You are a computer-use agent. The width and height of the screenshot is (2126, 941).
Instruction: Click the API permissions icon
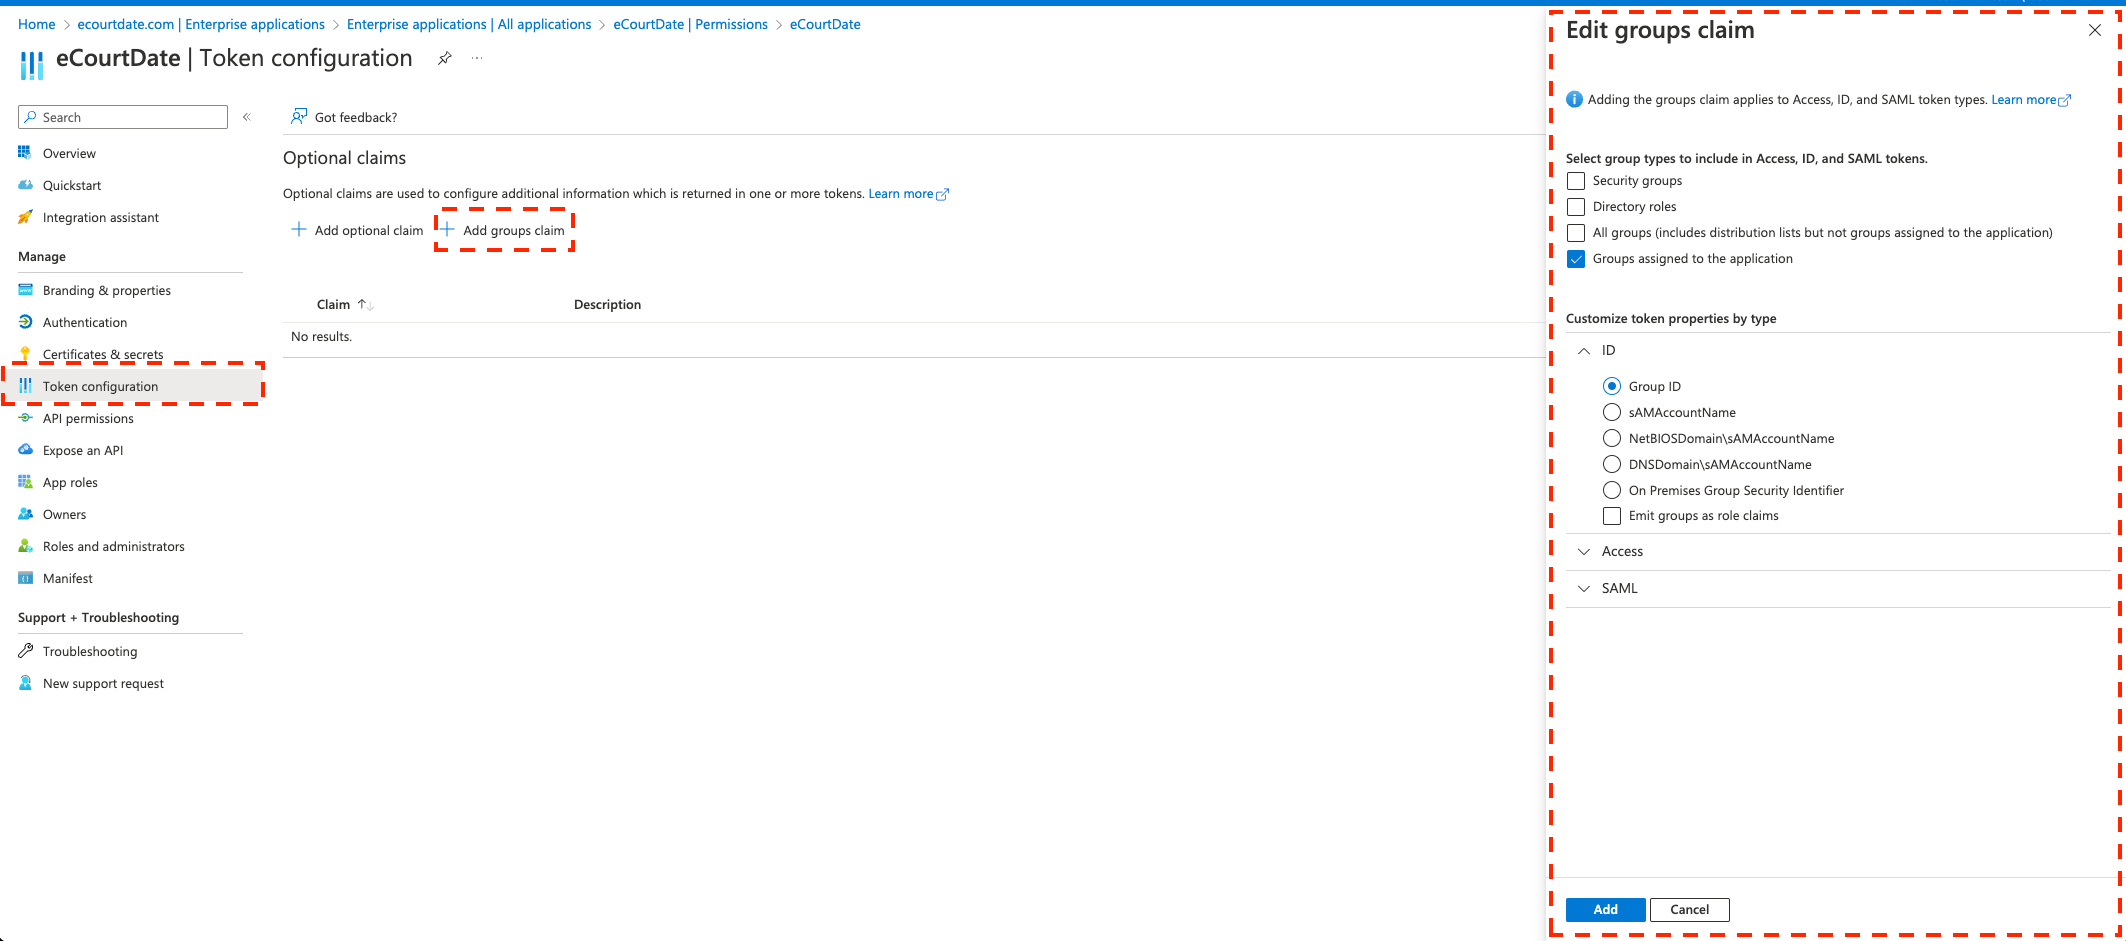[x=25, y=418]
